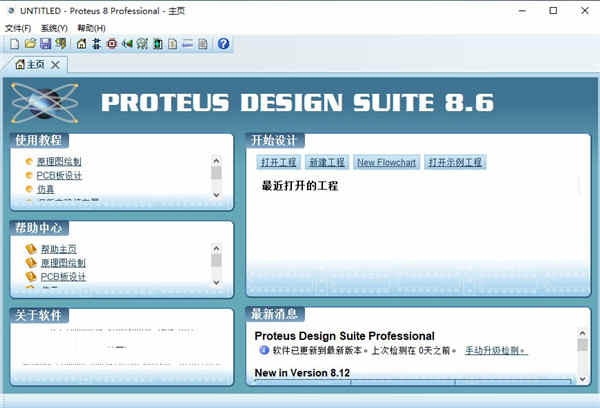Click the up arrow in the 使用教程 scrollbar
The height and width of the screenshot is (408, 600).
coord(216,161)
